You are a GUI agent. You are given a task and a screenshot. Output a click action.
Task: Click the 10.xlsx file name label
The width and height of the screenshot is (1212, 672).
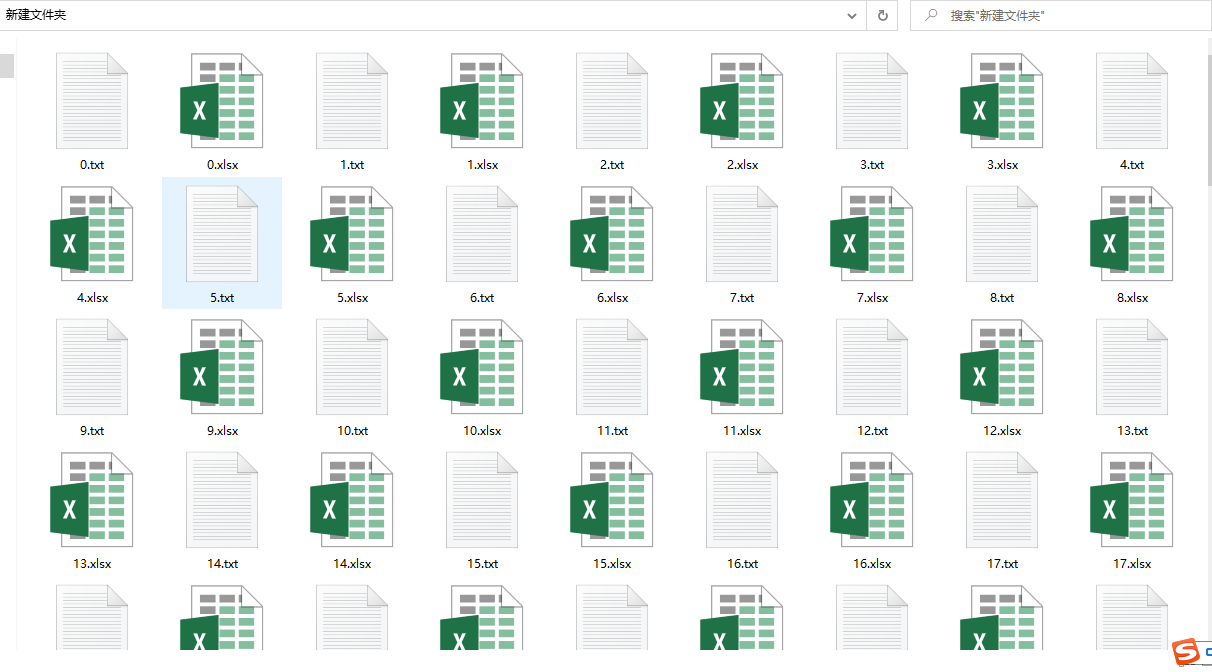click(482, 430)
